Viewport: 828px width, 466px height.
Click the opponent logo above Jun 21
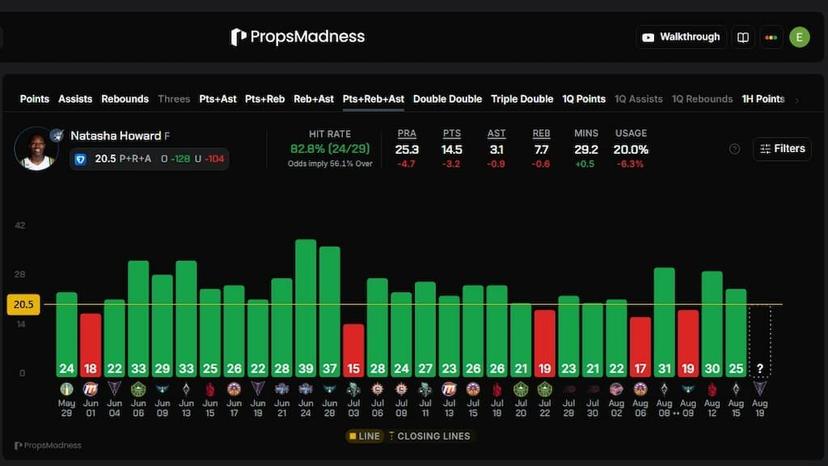(282, 389)
